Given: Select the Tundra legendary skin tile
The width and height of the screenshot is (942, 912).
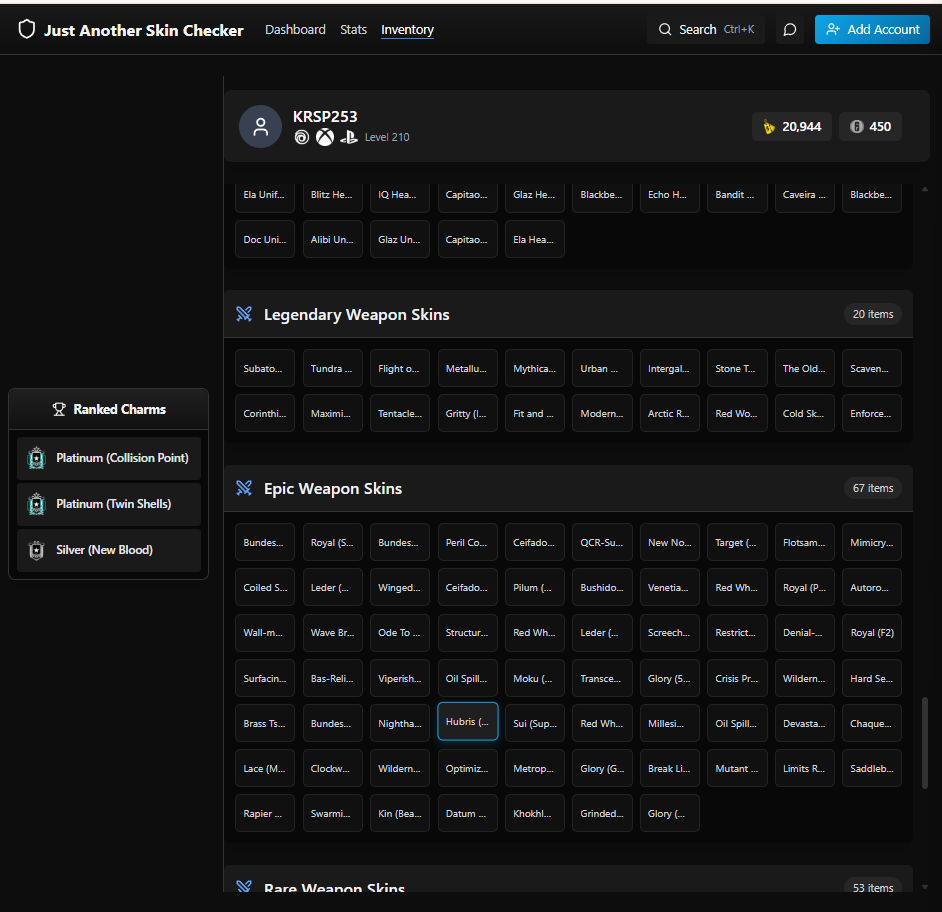Looking at the screenshot, I should pos(332,368).
